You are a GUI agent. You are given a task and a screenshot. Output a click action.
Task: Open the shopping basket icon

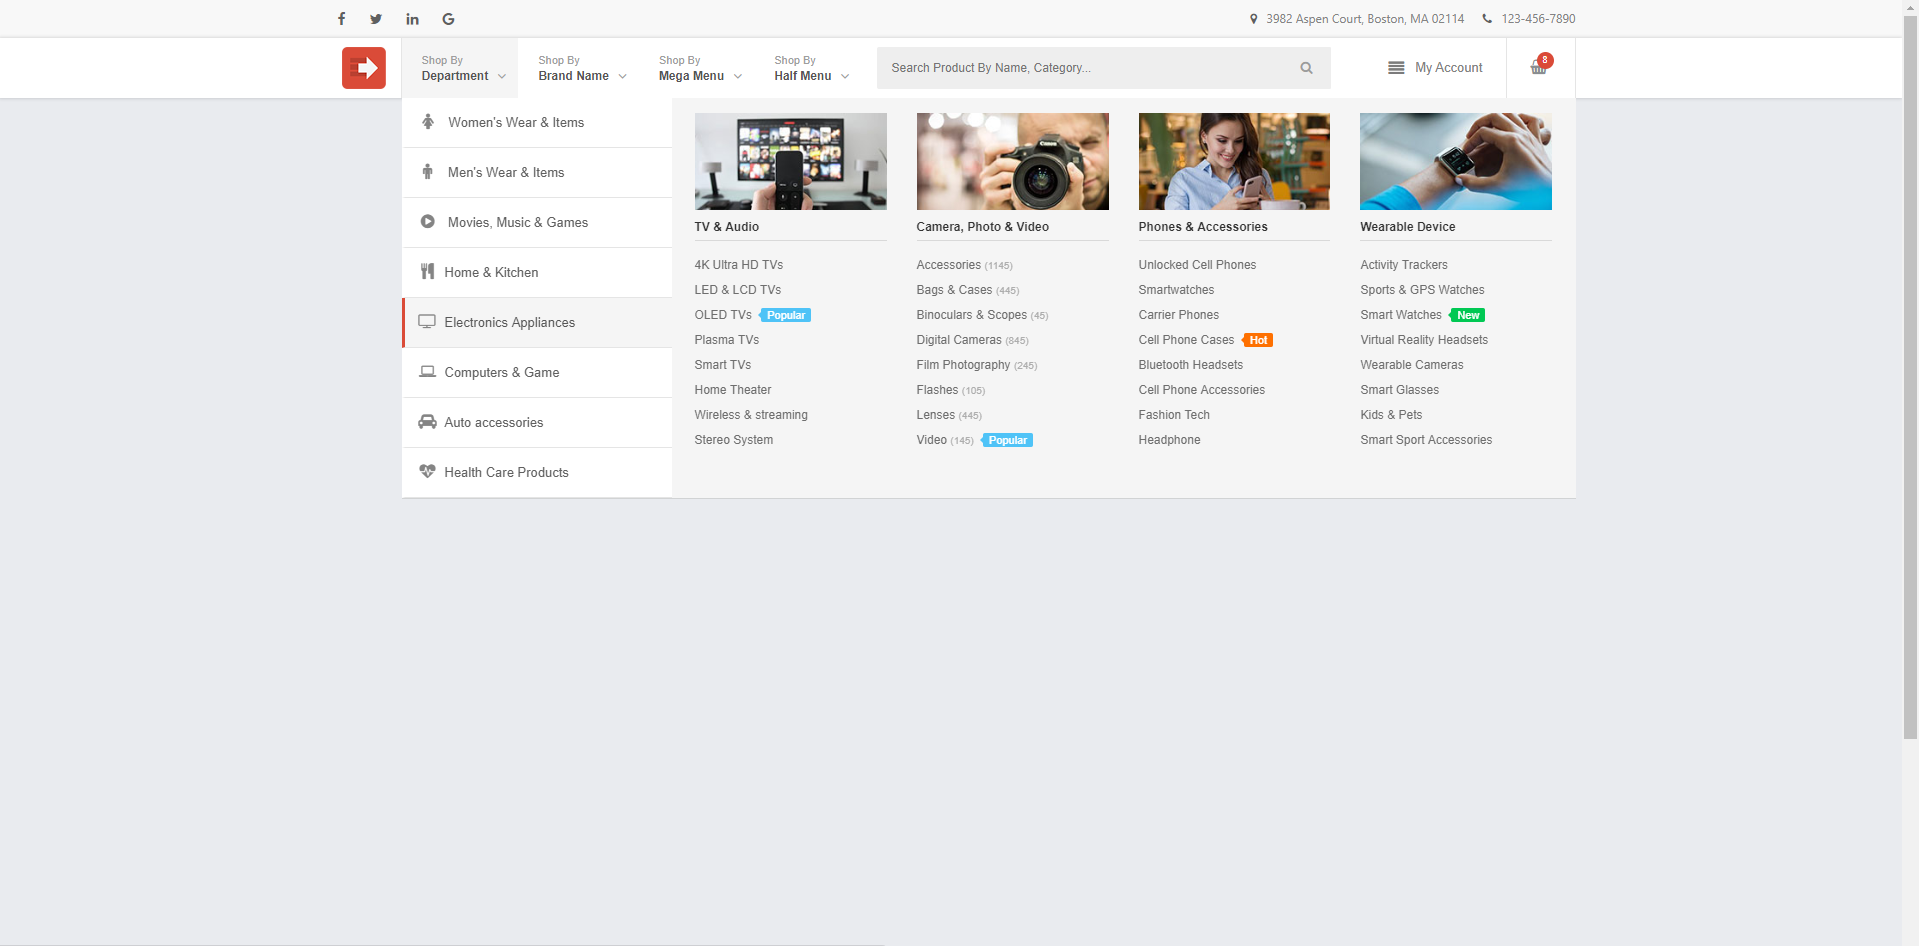point(1539,67)
